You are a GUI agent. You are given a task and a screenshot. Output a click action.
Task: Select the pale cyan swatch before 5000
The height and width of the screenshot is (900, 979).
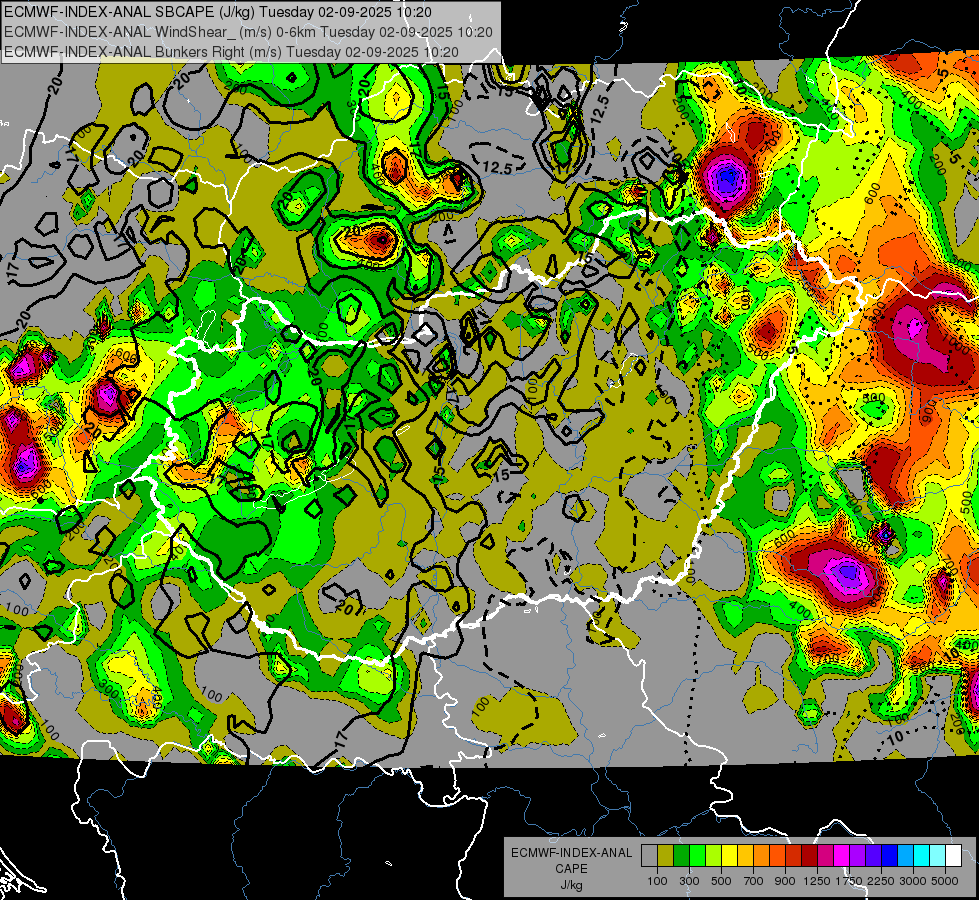[x=938, y=856]
